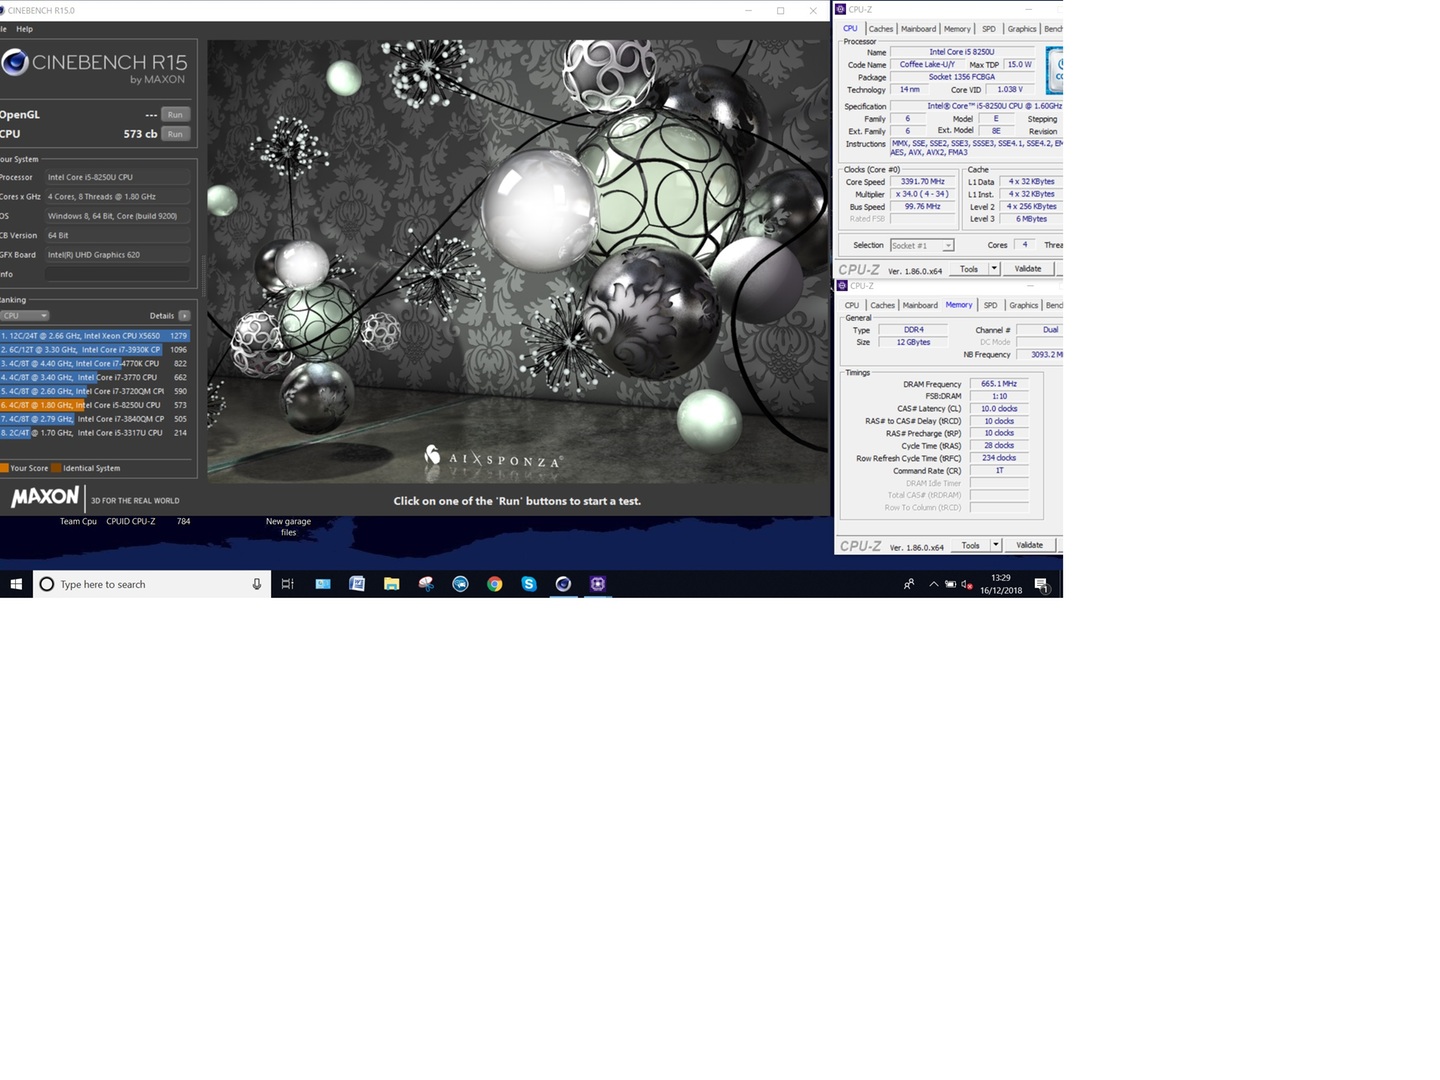Switch to Caches tab in CPU-Z memory-timings window
This screenshot has height=1080, width=1440.
tap(882, 305)
